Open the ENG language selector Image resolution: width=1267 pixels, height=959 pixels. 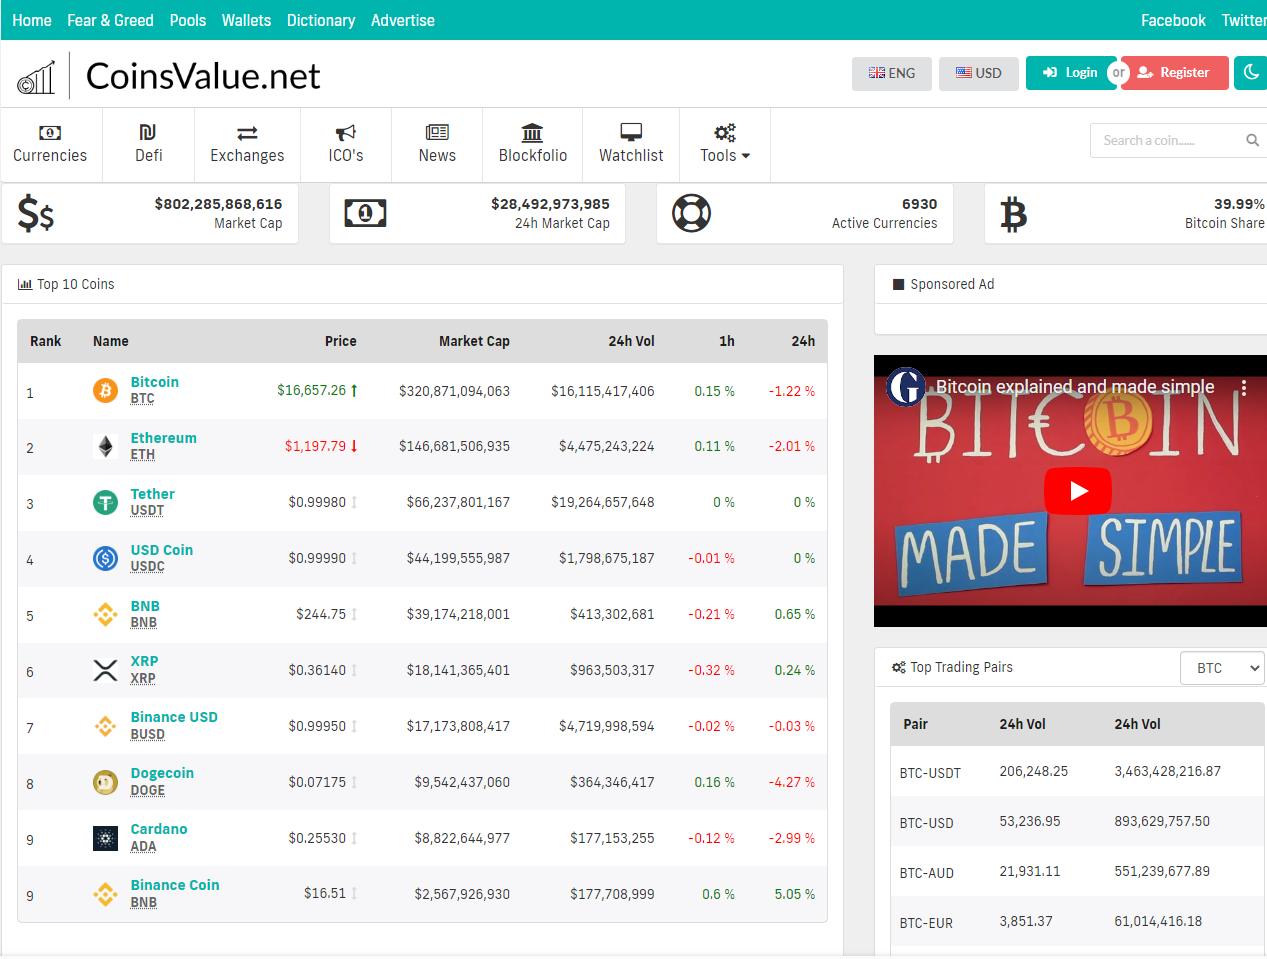[x=891, y=73]
